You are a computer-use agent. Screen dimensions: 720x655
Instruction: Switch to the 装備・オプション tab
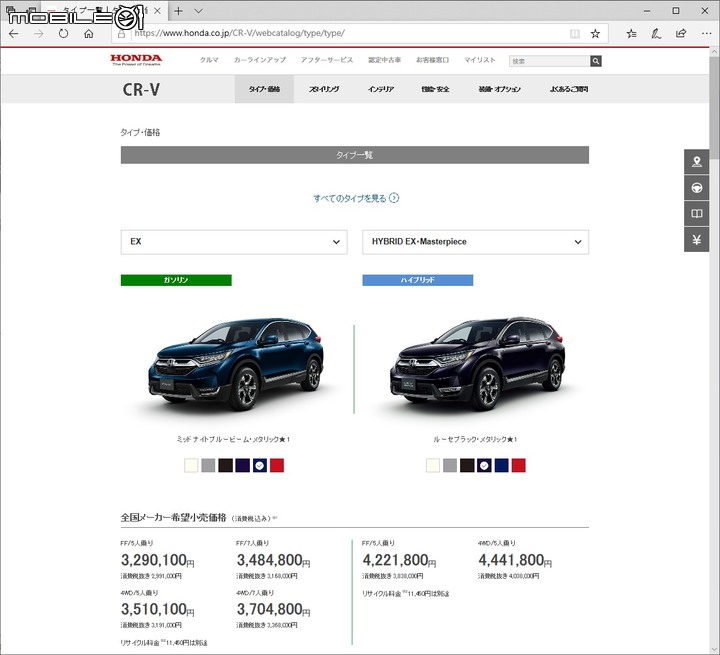click(500, 89)
